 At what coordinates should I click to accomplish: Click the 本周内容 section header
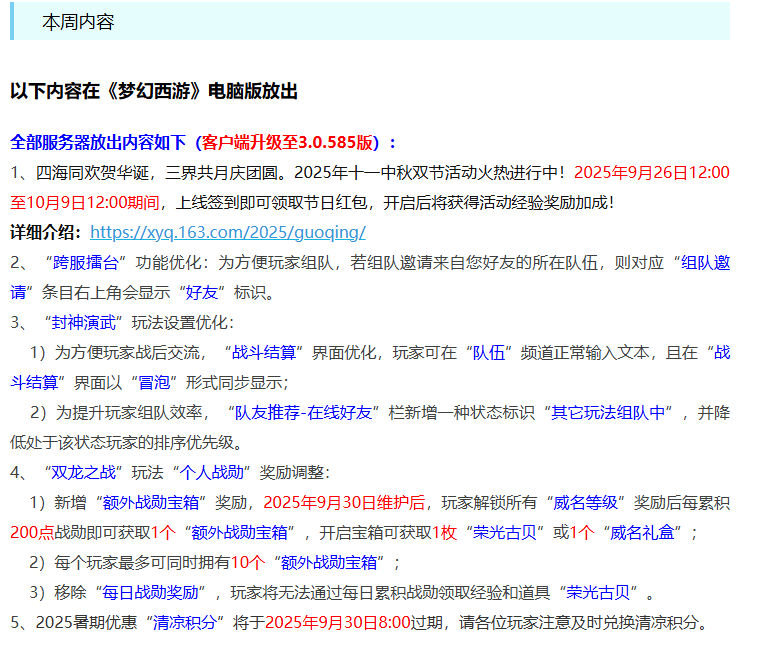click(x=370, y=22)
